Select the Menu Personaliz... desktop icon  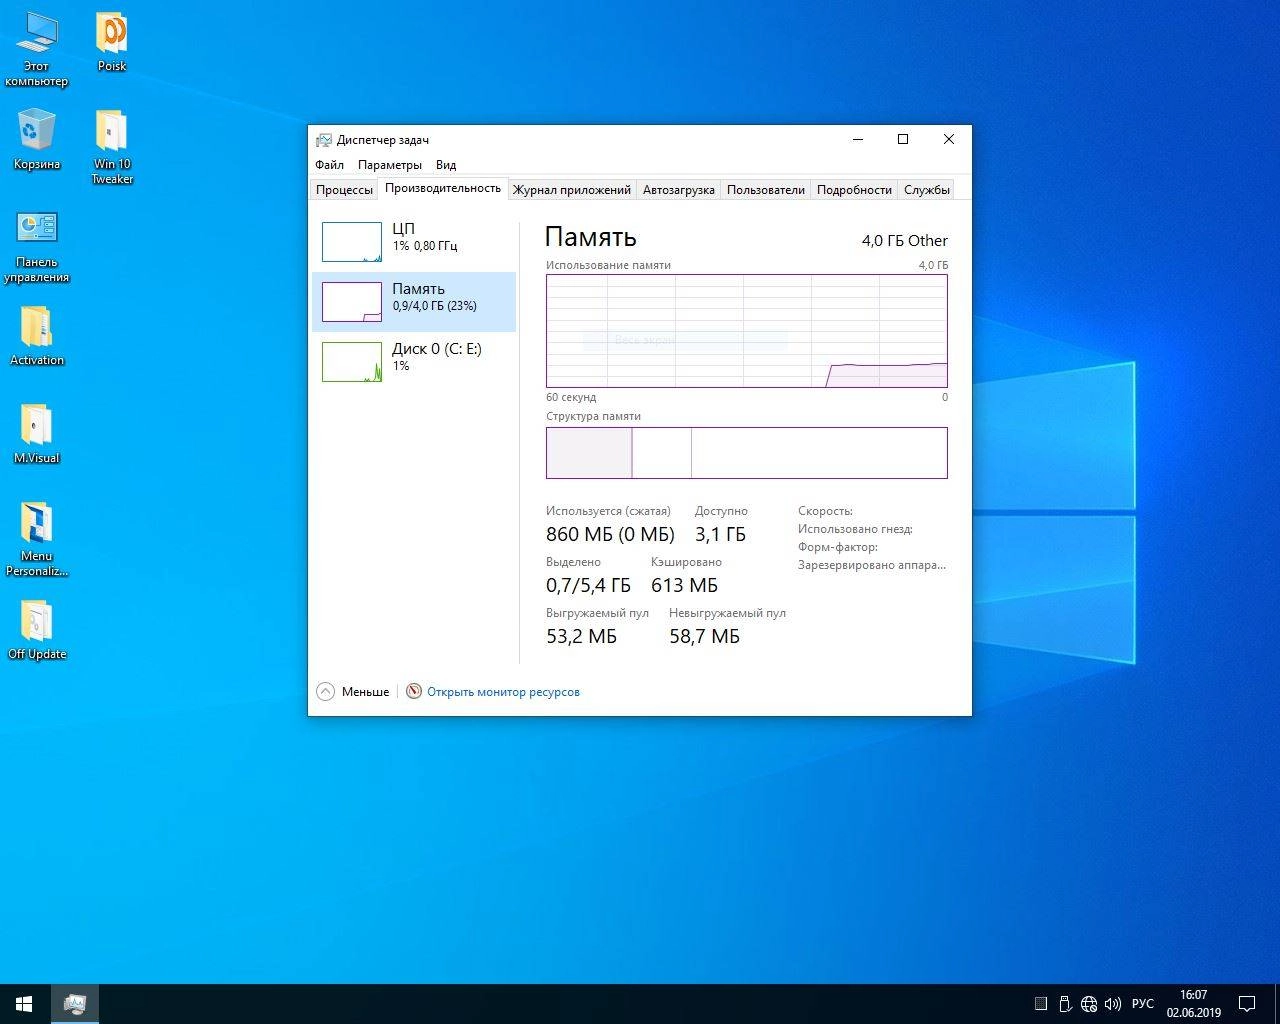click(37, 540)
